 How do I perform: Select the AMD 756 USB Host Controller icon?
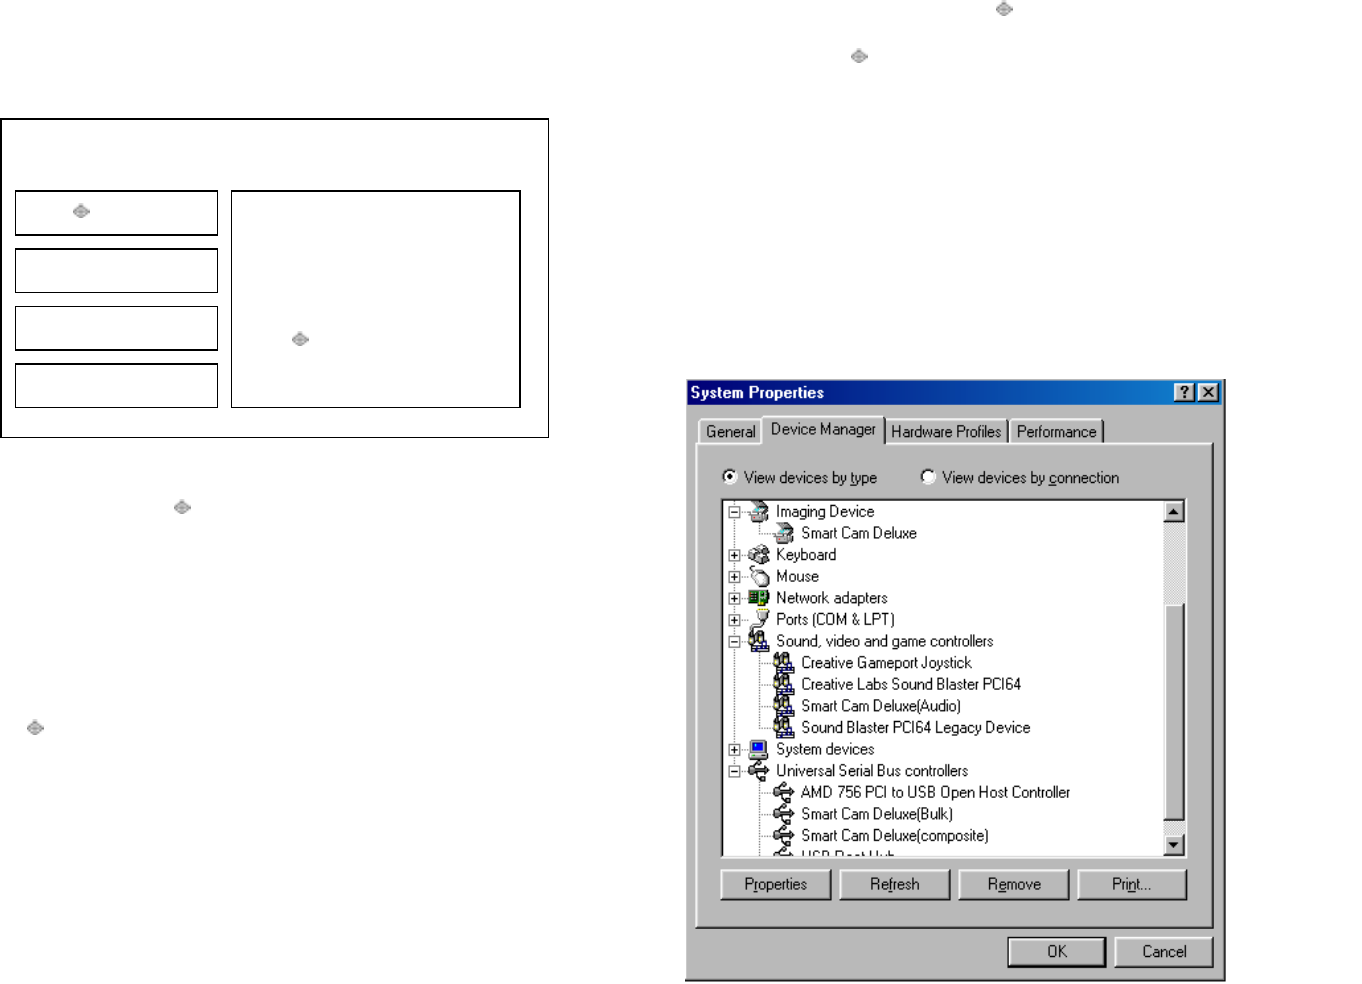(784, 793)
